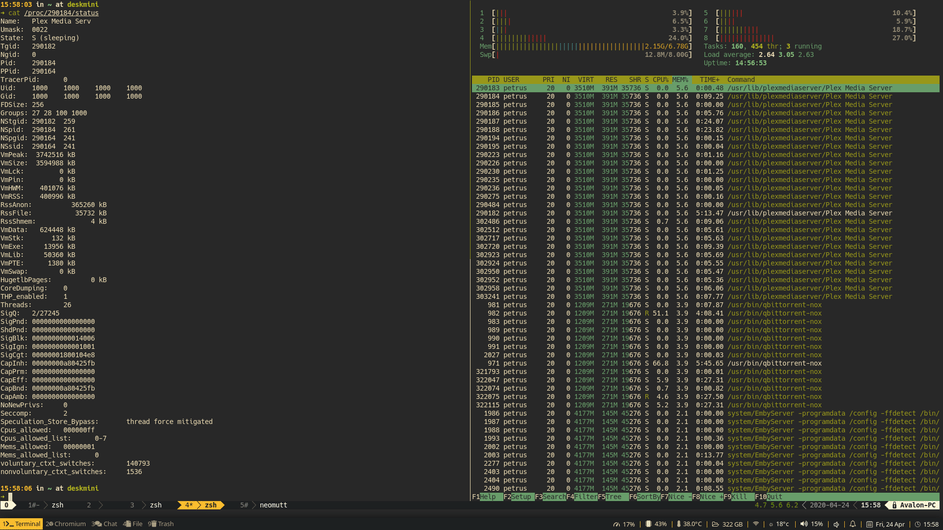Image resolution: width=943 pixels, height=530 pixels.
Task: Sort htop by Command column header
Action: 741,79
